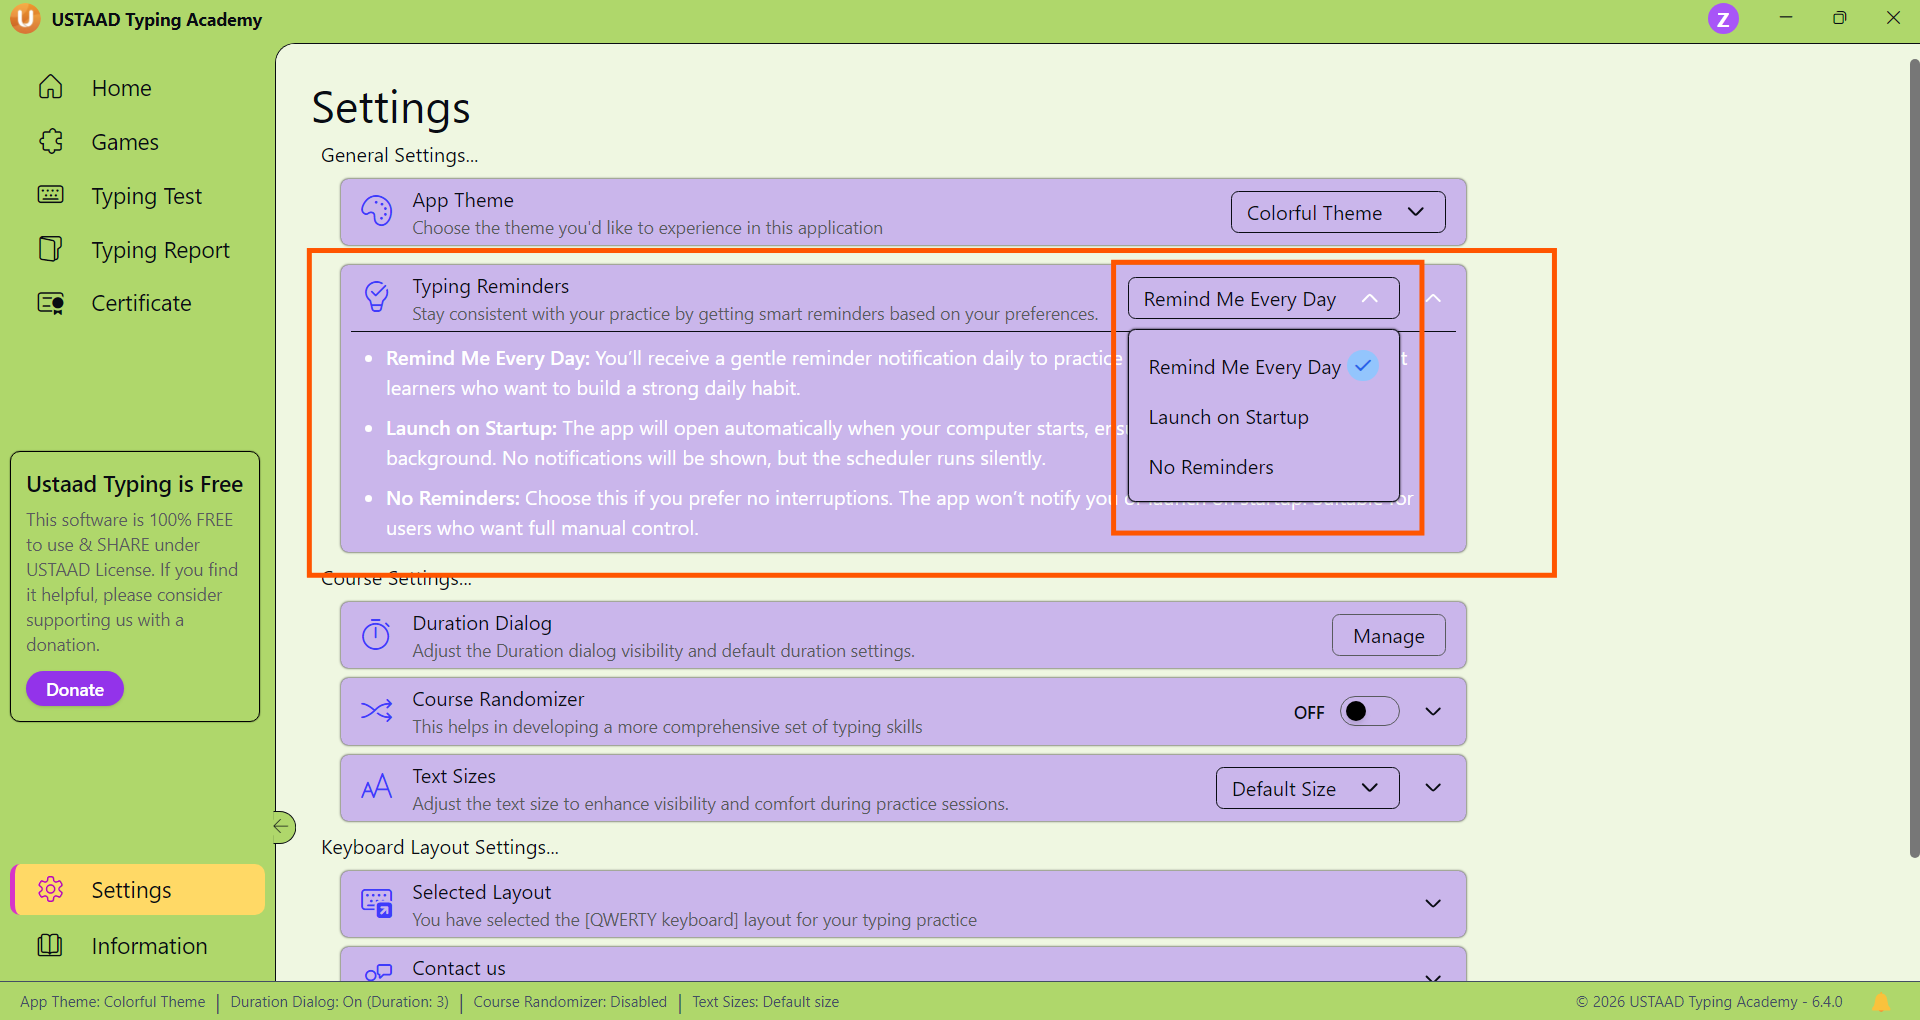Select Remind Me Every Day option

click(1244, 367)
